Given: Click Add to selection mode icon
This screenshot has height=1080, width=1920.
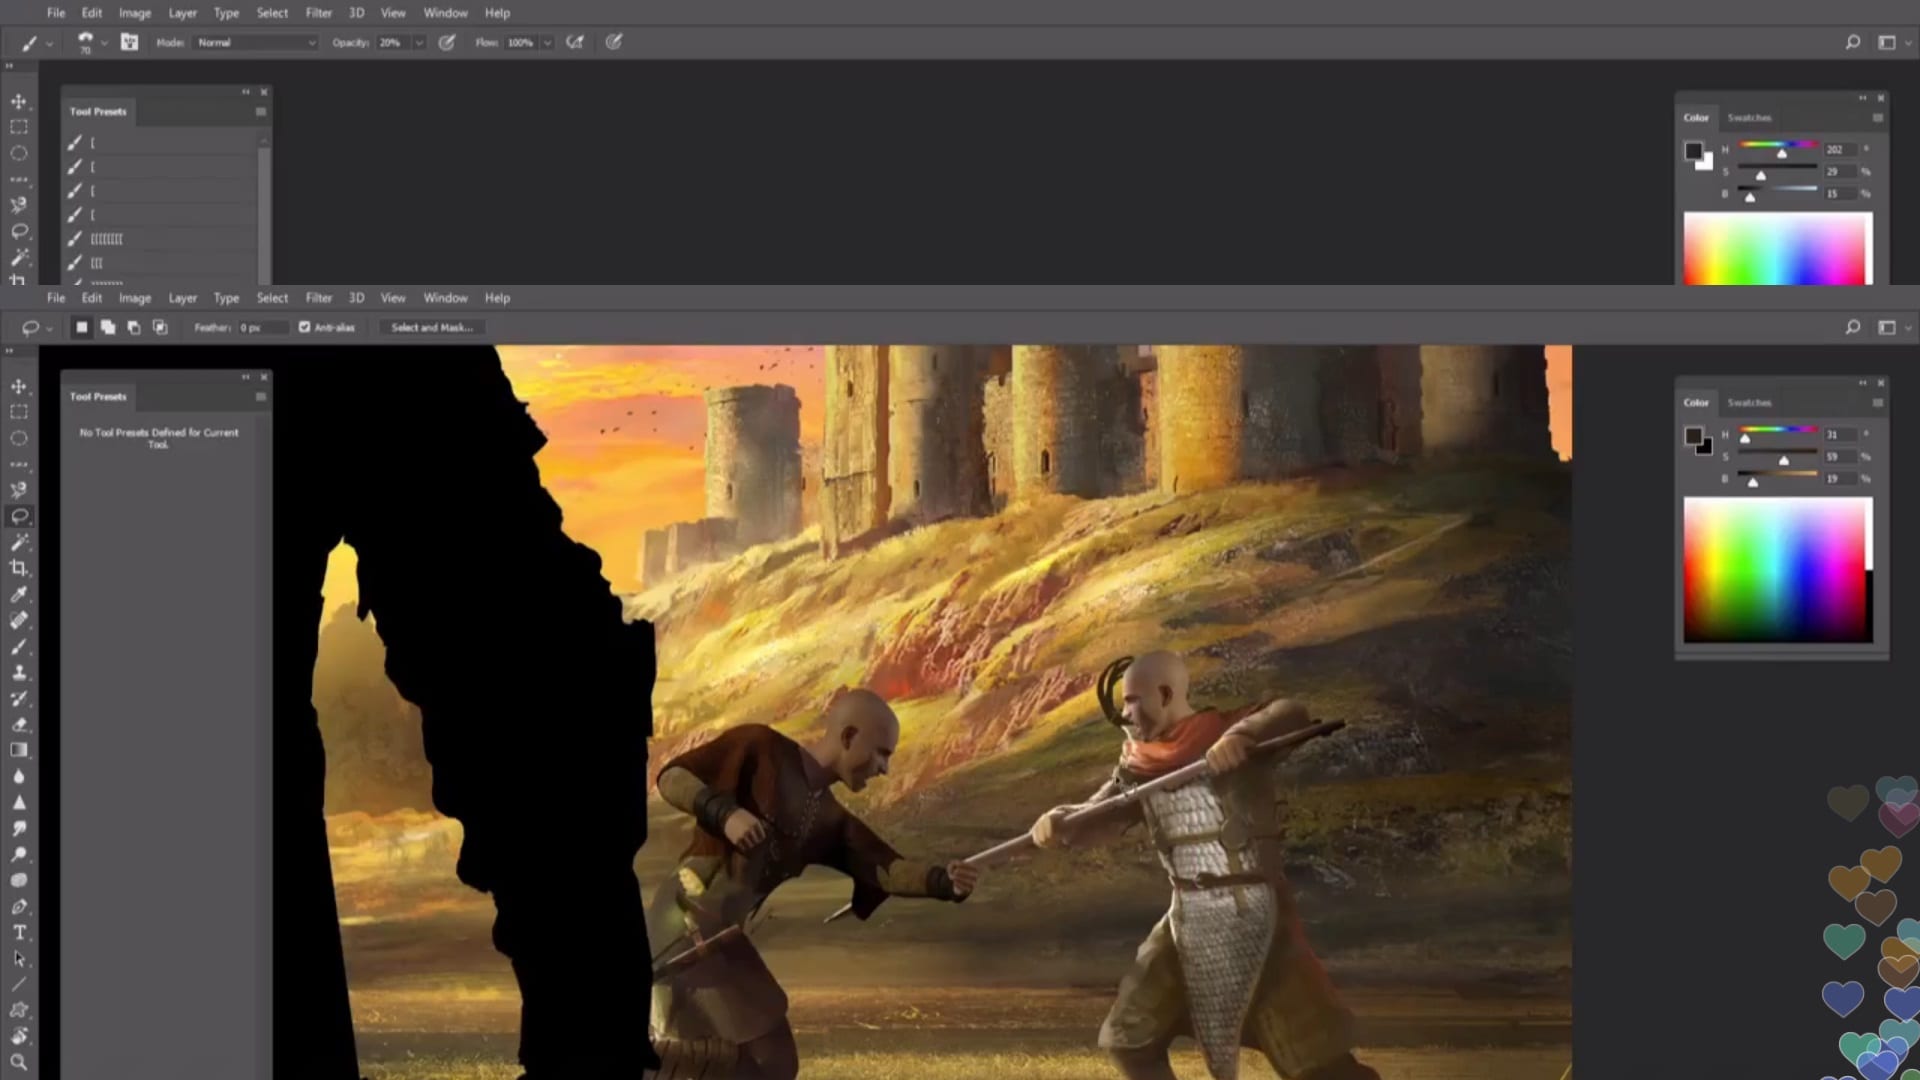Looking at the screenshot, I should [108, 327].
